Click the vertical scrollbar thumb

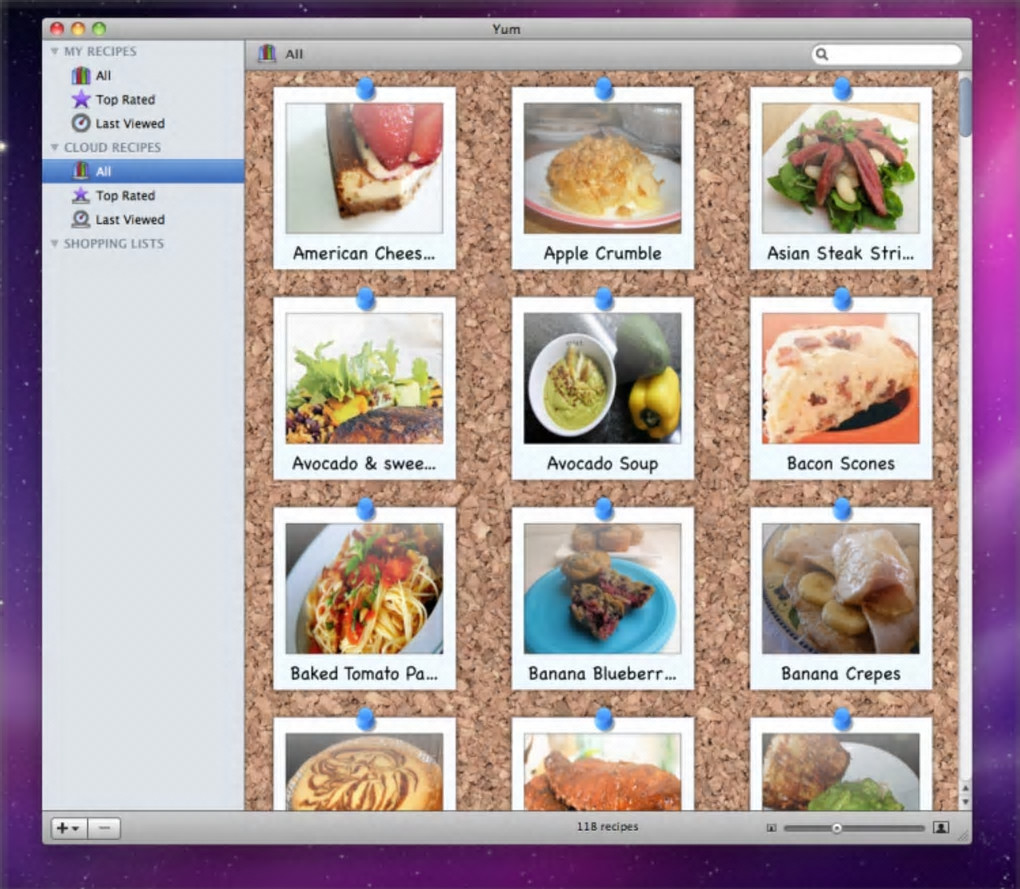(965, 106)
